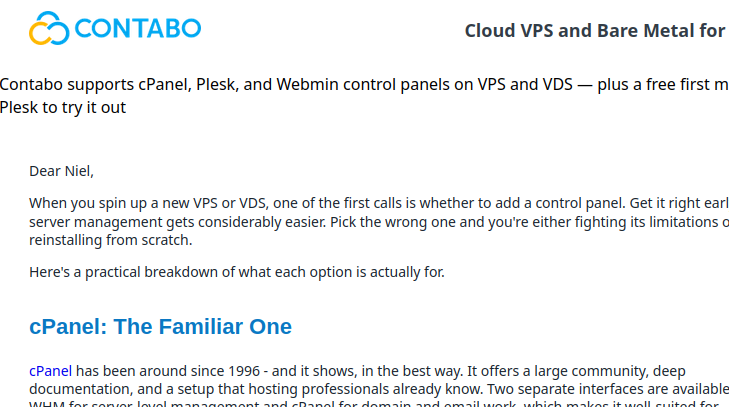
Task: Click the "Here's a practical breakdown" sentence
Action: point(236,272)
